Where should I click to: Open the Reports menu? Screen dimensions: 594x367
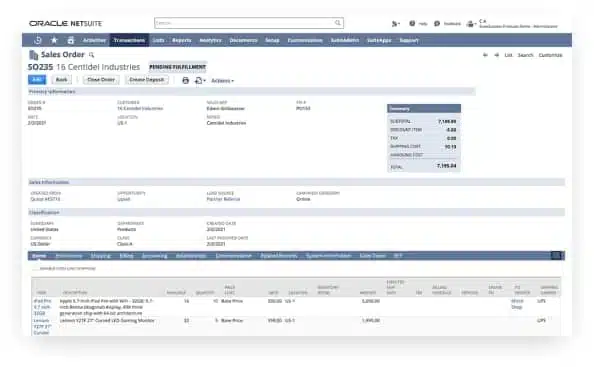point(182,40)
